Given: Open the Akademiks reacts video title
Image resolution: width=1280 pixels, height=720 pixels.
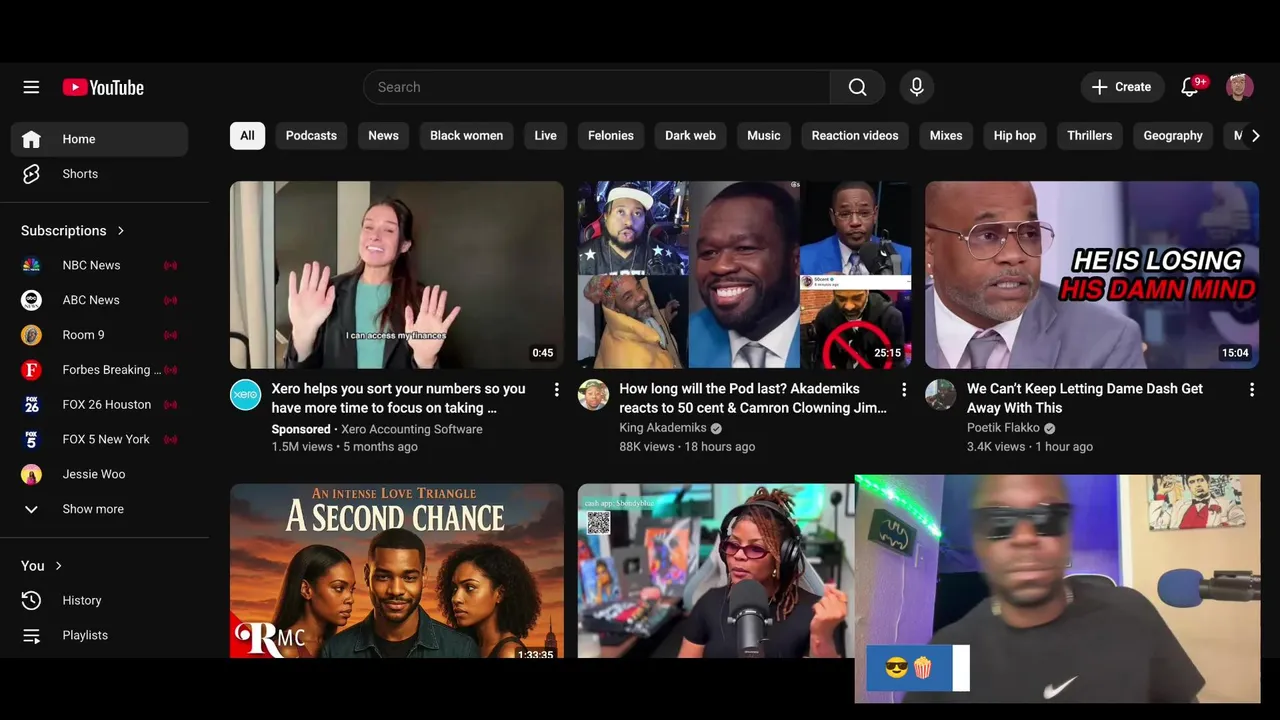Looking at the screenshot, I should pos(753,398).
